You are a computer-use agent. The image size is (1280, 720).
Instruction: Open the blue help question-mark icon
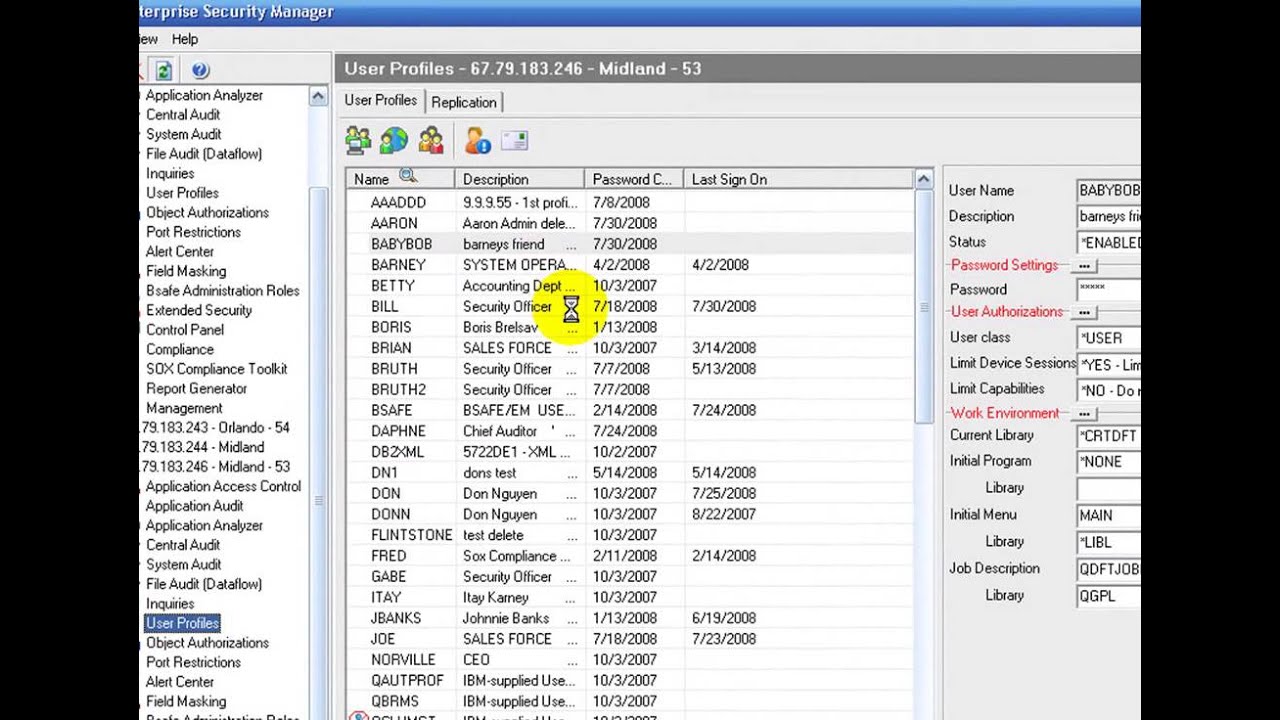click(x=199, y=69)
